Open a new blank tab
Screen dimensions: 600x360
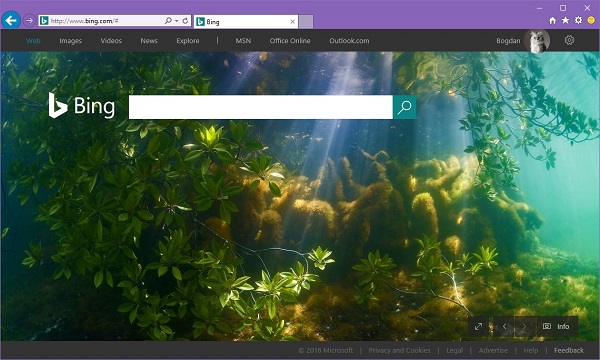(x=306, y=22)
